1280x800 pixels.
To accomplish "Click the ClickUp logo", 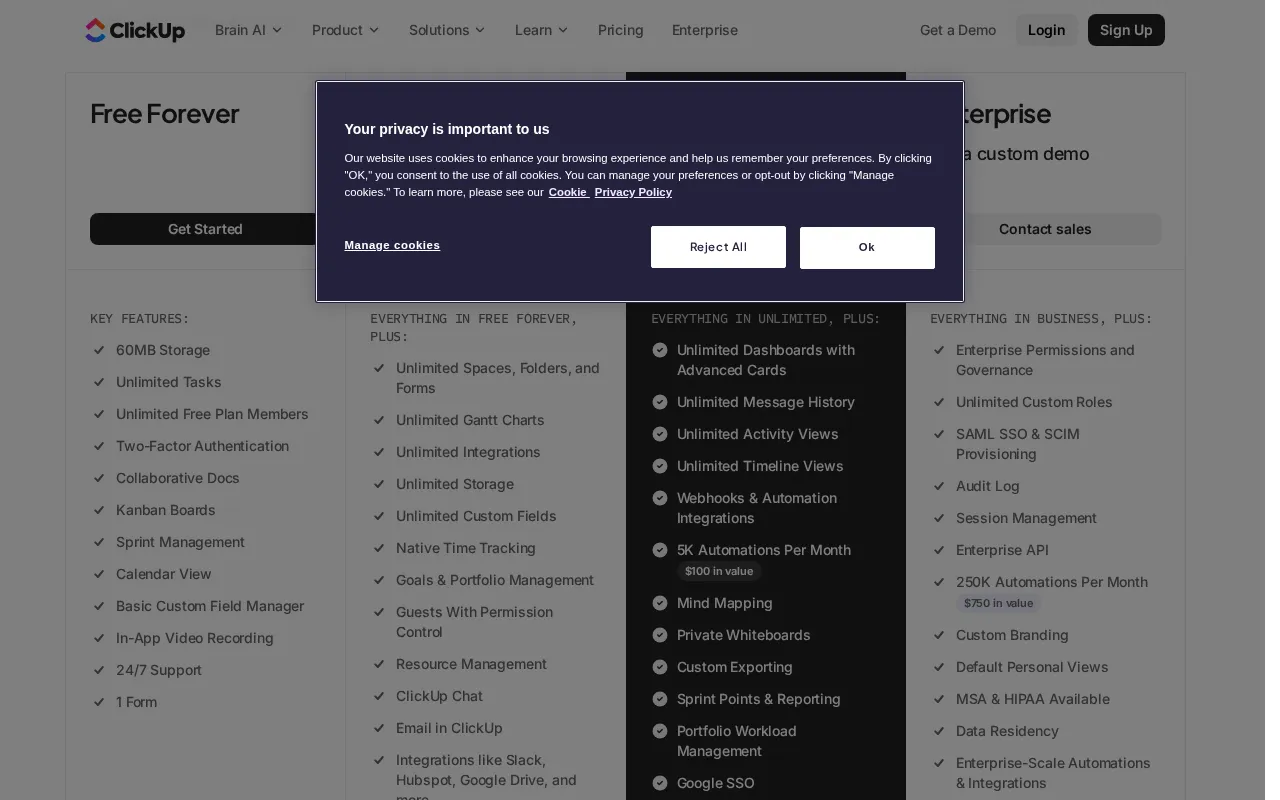I will 135,30.
